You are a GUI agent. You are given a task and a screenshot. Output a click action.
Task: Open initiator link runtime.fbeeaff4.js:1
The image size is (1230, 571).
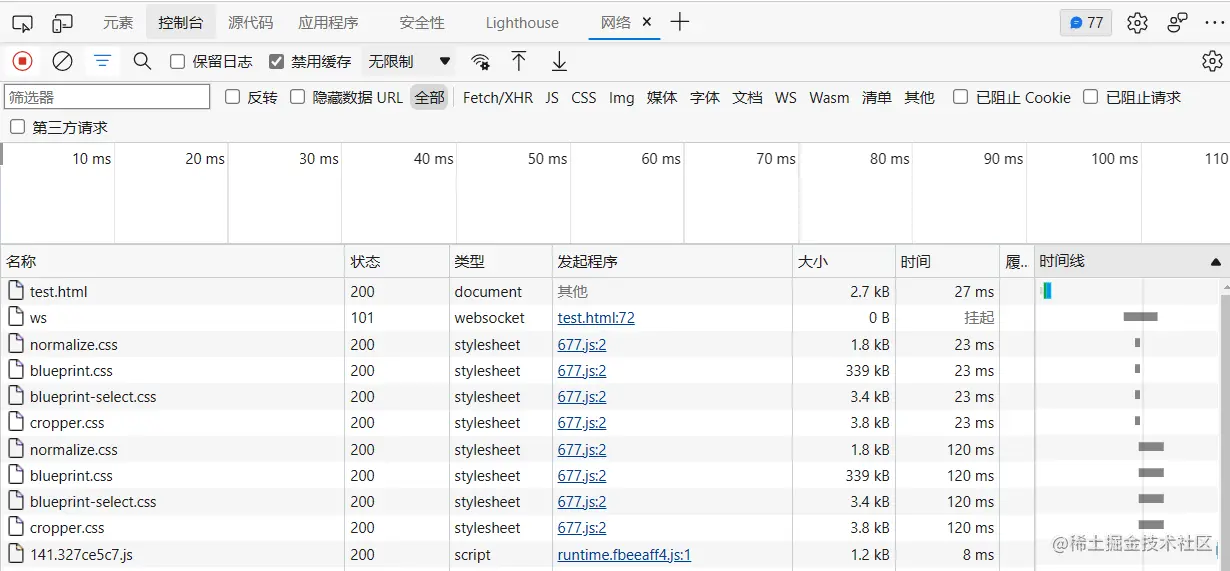[x=624, y=554]
